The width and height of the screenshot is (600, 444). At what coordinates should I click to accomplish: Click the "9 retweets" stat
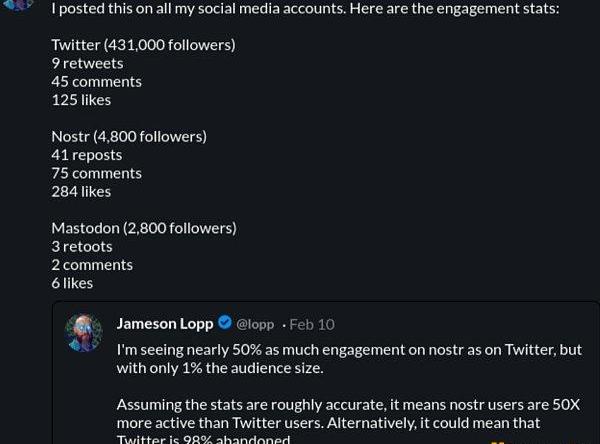pos(87,63)
